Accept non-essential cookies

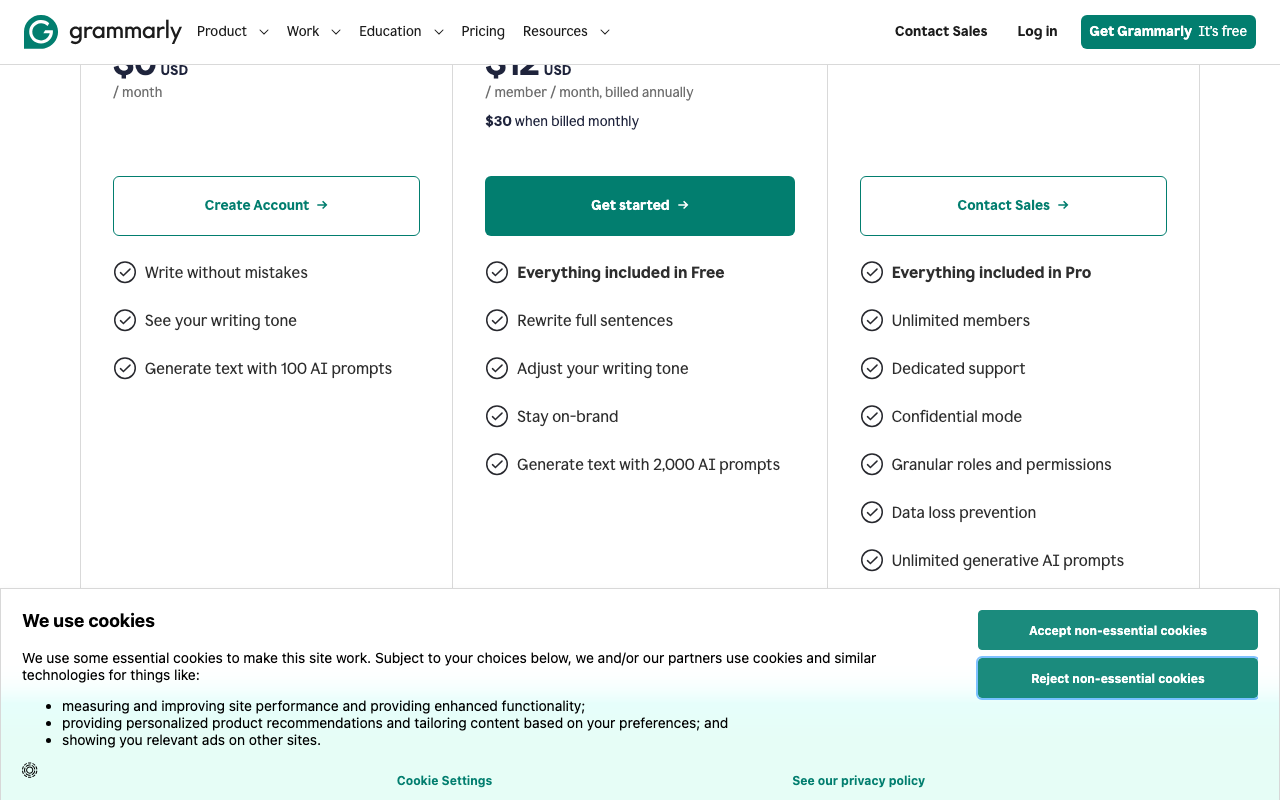coord(1117,630)
